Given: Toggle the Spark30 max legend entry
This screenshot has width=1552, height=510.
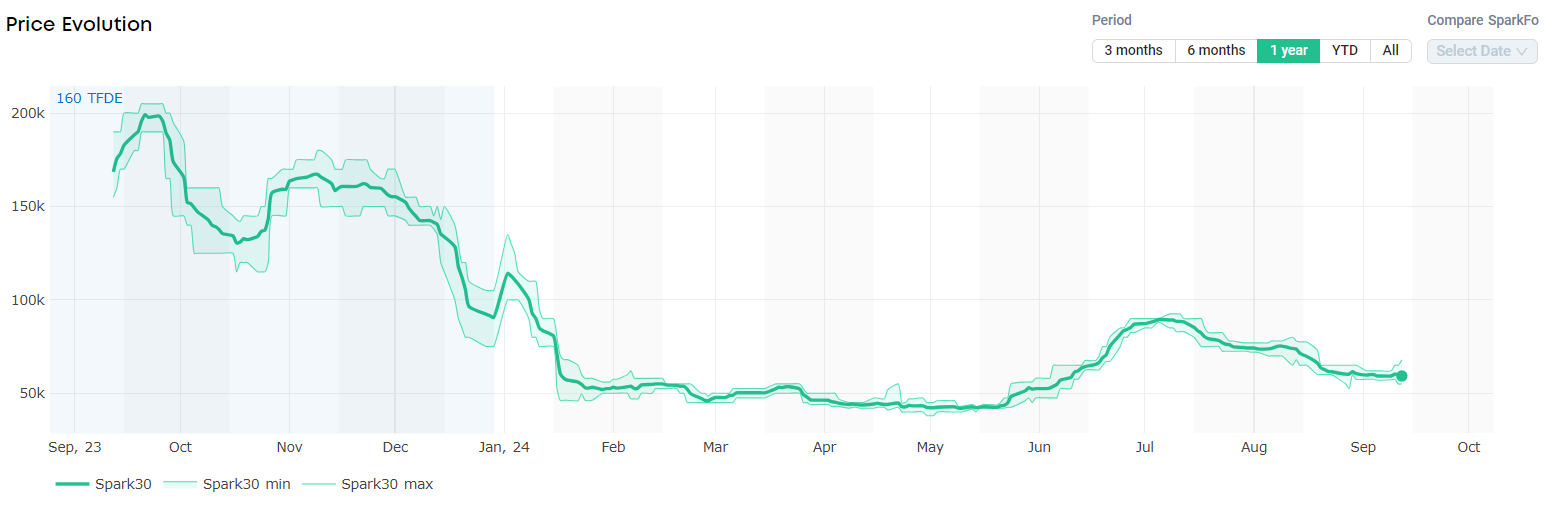Looking at the screenshot, I should coord(367,484).
